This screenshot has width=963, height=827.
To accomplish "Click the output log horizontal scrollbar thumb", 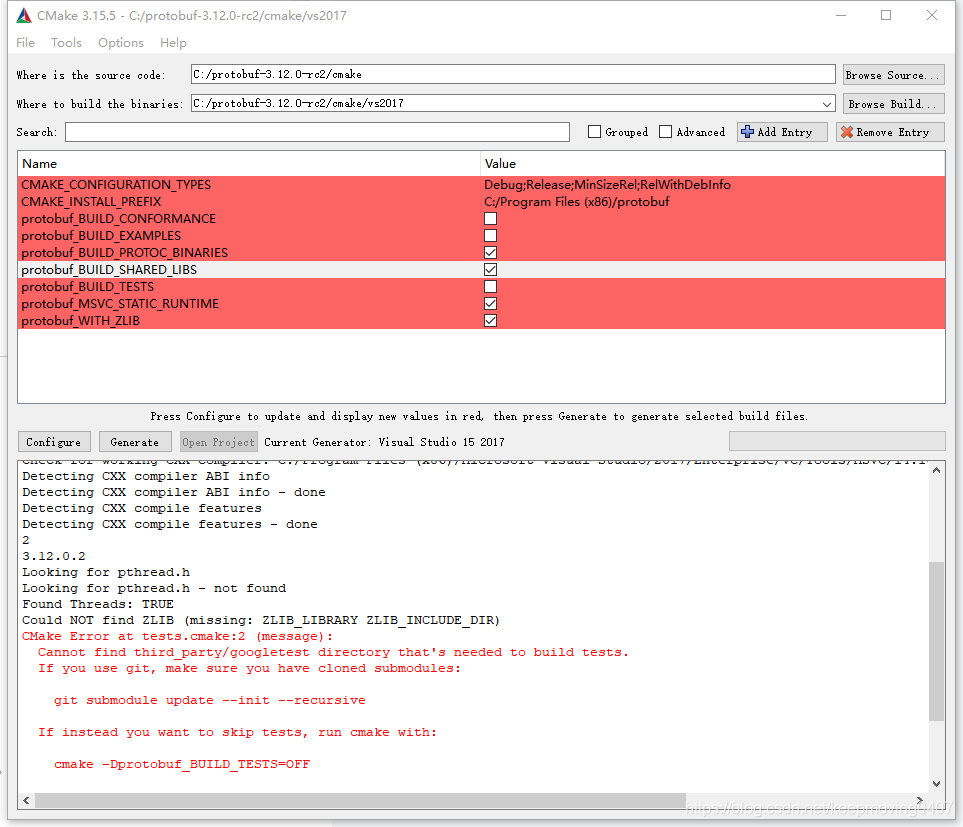I will coord(361,800).
